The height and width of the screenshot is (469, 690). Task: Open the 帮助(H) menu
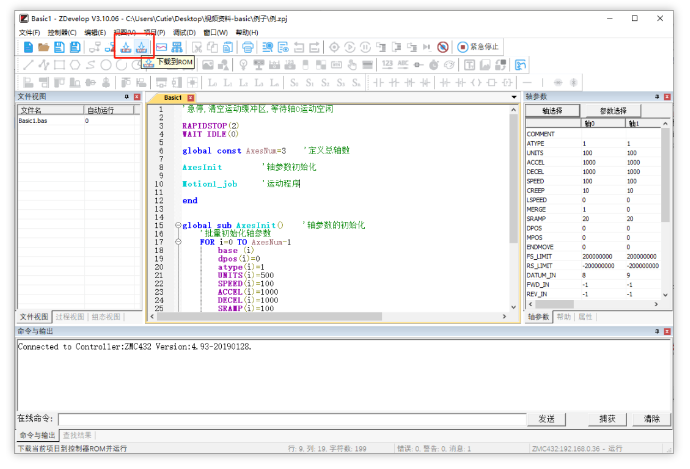click(247, 33)
